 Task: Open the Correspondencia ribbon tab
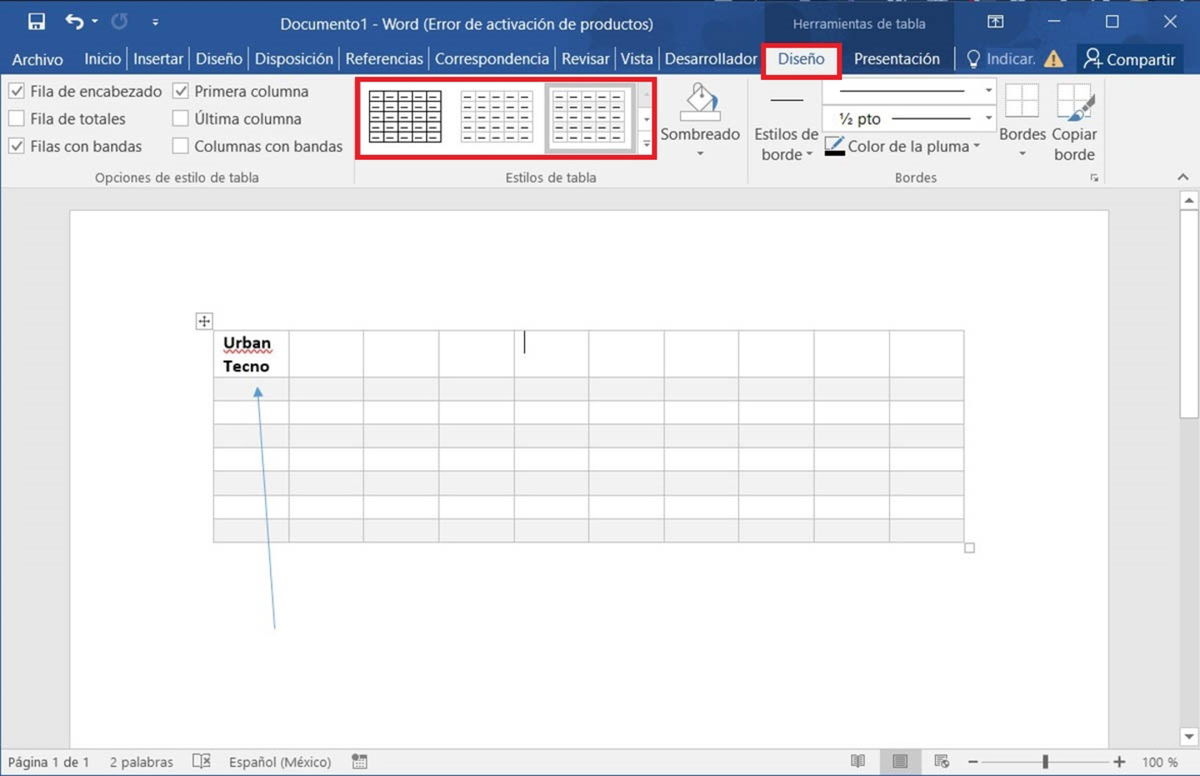coord(491,59)
